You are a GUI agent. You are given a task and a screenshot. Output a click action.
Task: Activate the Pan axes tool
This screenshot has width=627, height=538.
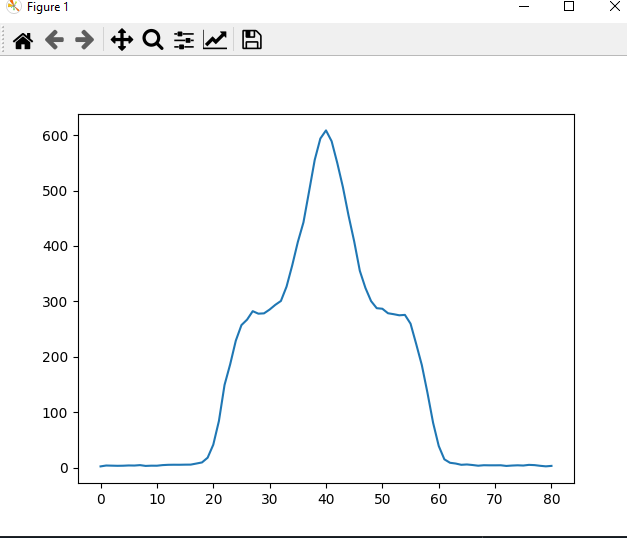click(121, 40)
